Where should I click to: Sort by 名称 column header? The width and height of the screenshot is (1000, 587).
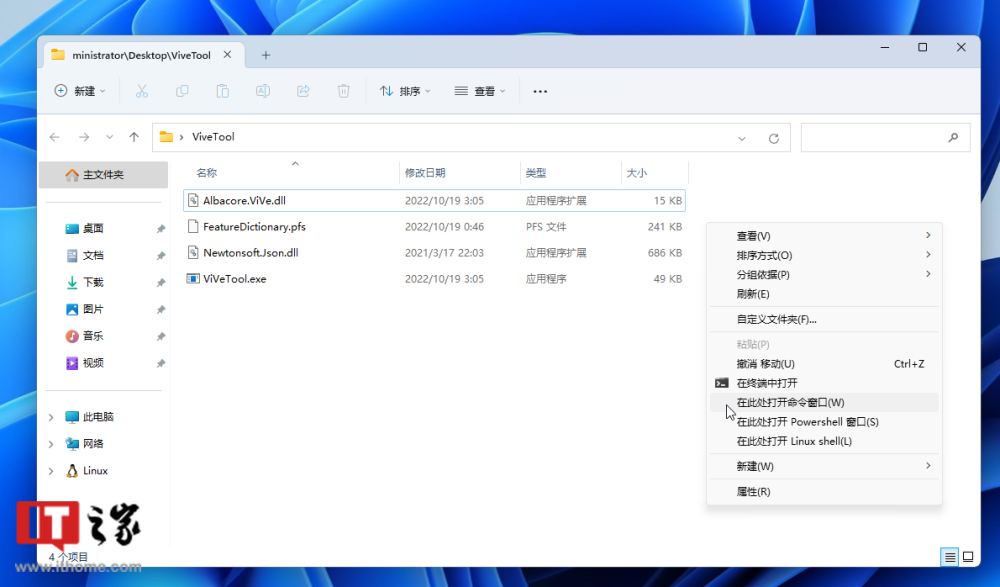tap(207, 173)
